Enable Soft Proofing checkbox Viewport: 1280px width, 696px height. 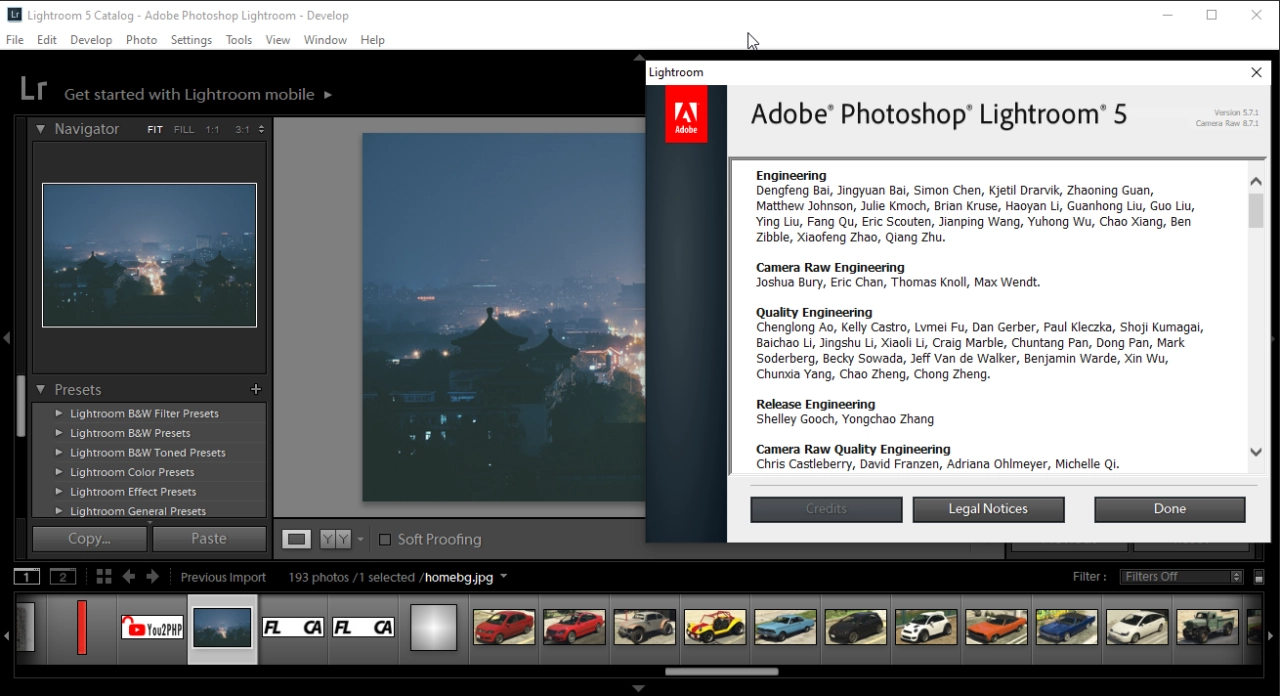[x=385, y=540]
